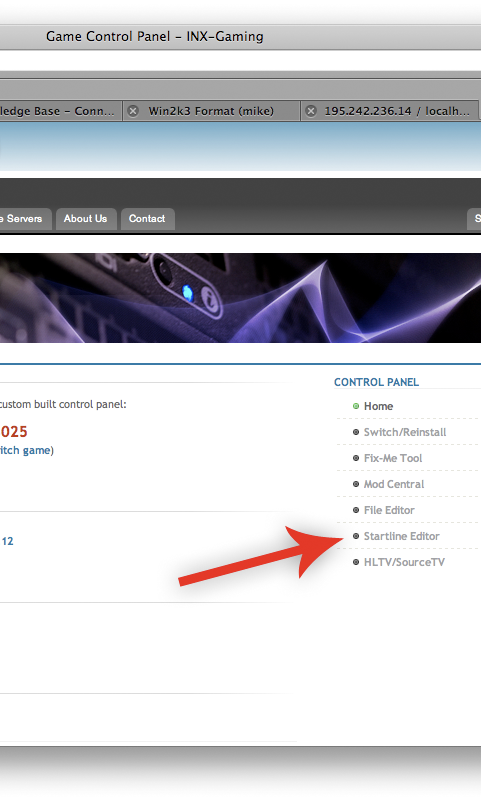Screen dimensions: 481x801
Task: Close the 195.242.236.14 / localhost tab
Action: (311, 111)
